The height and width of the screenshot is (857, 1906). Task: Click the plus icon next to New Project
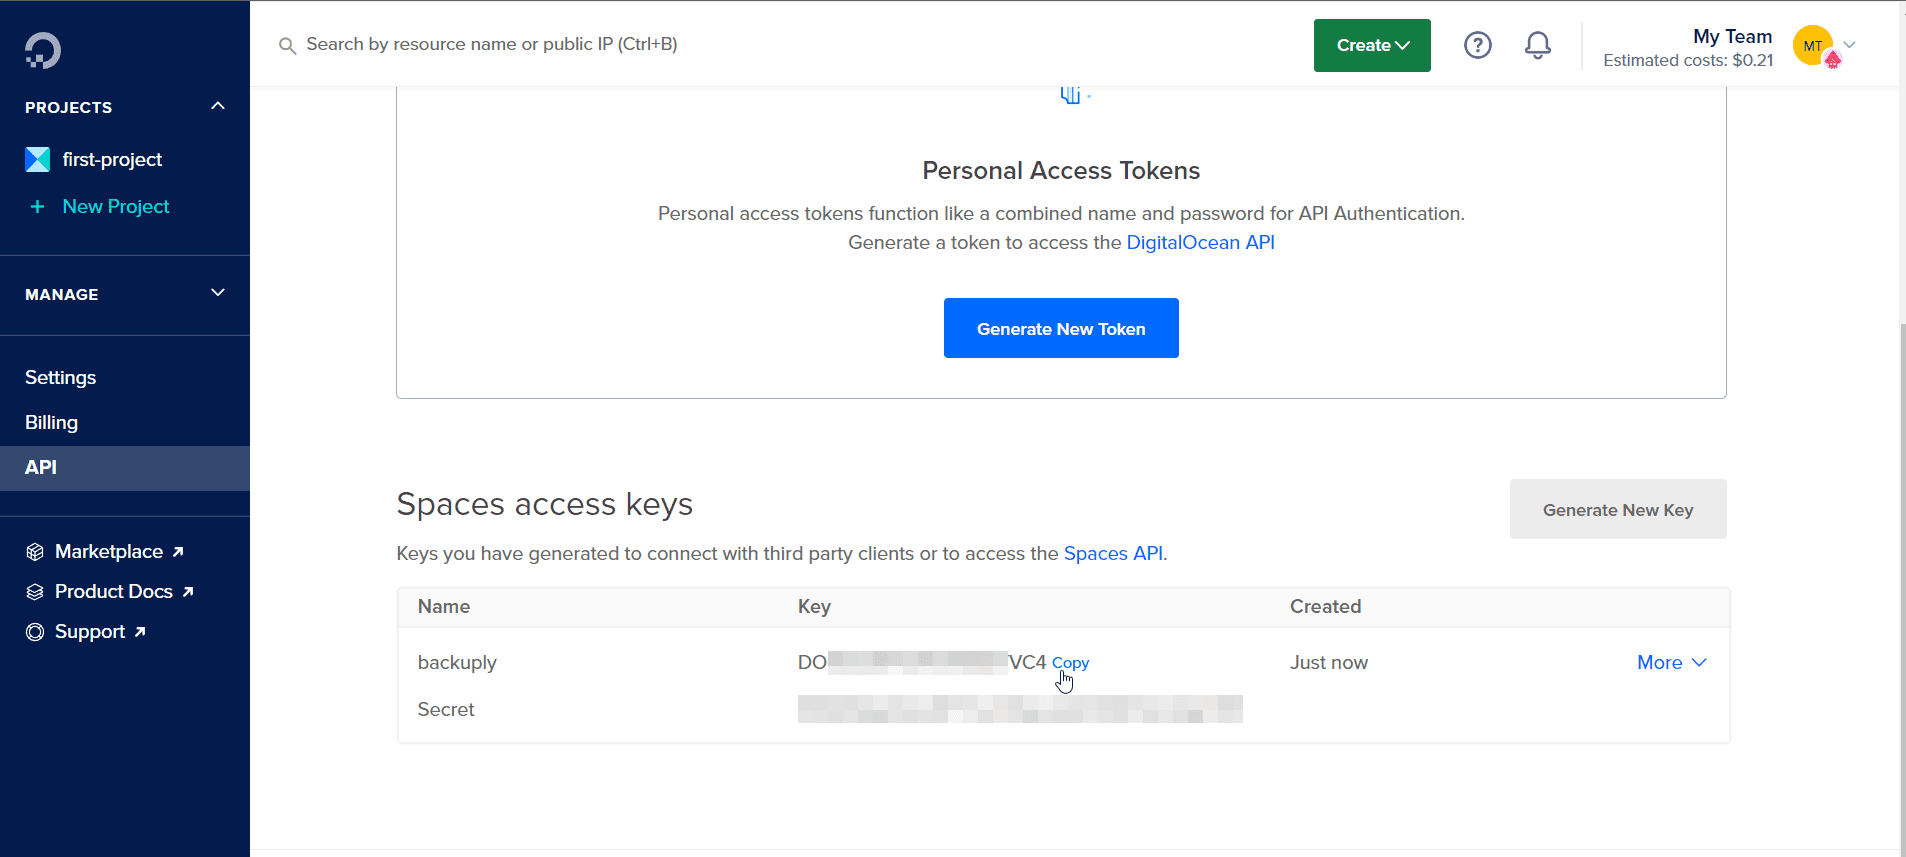[38, 207]
